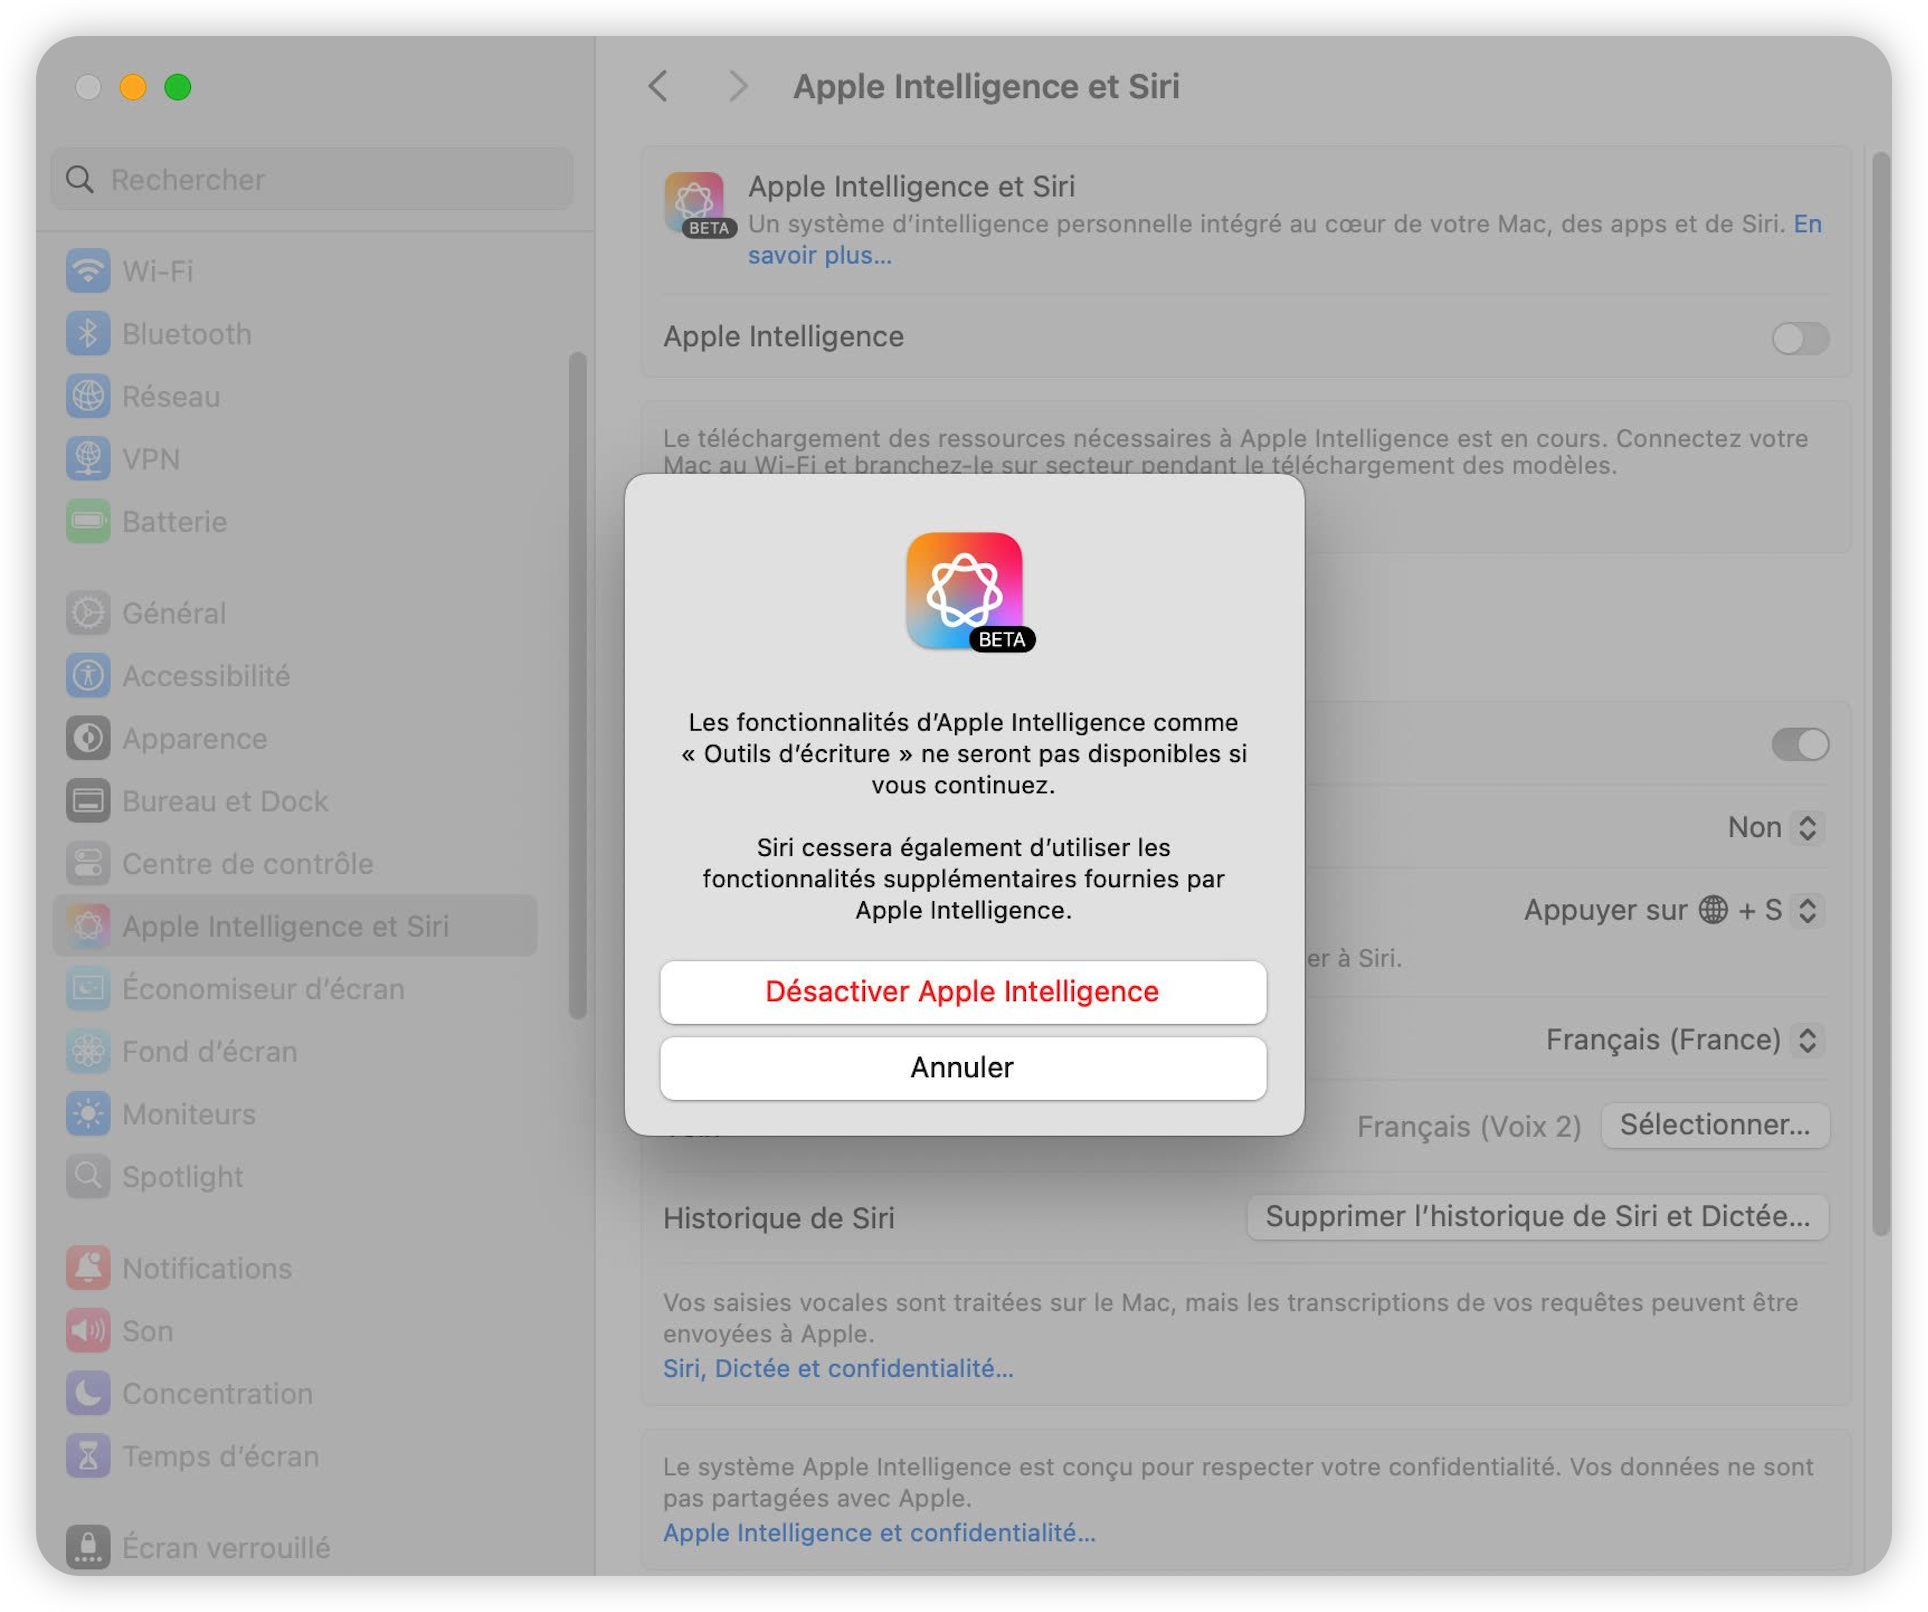1928x1612 pixels.
Task: Open the Appuyer sur keyboard shortcut dropdown
Action: click(1673, 910)
